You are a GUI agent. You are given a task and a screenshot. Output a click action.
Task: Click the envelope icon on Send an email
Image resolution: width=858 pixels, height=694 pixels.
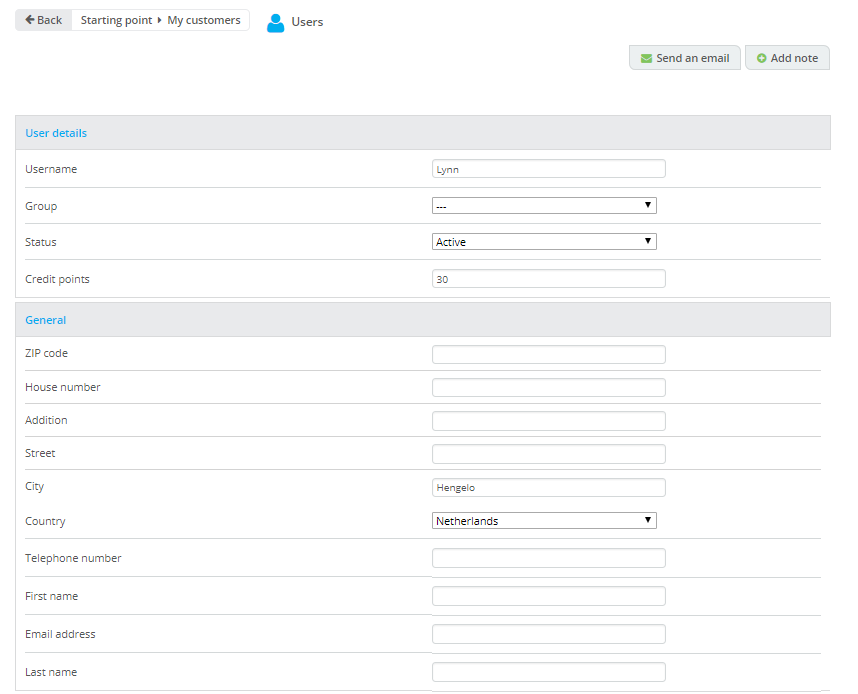pos(646,59)
